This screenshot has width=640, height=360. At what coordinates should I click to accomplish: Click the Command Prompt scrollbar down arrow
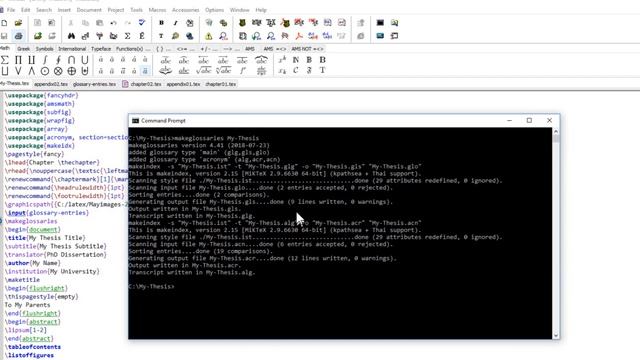[x=556, y=335]
